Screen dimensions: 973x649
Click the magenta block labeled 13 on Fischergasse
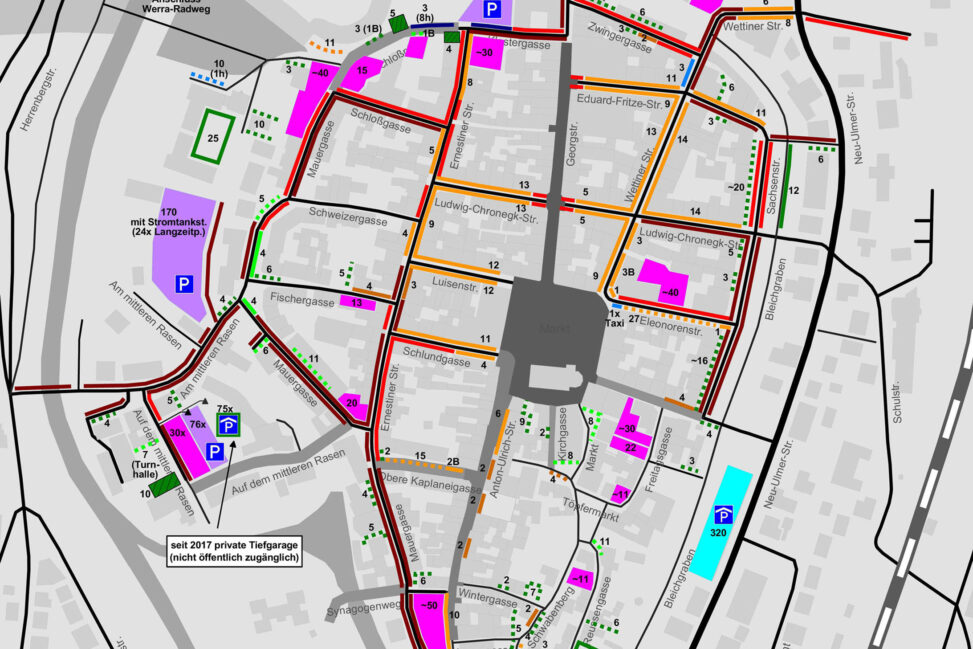coord(357,301)
